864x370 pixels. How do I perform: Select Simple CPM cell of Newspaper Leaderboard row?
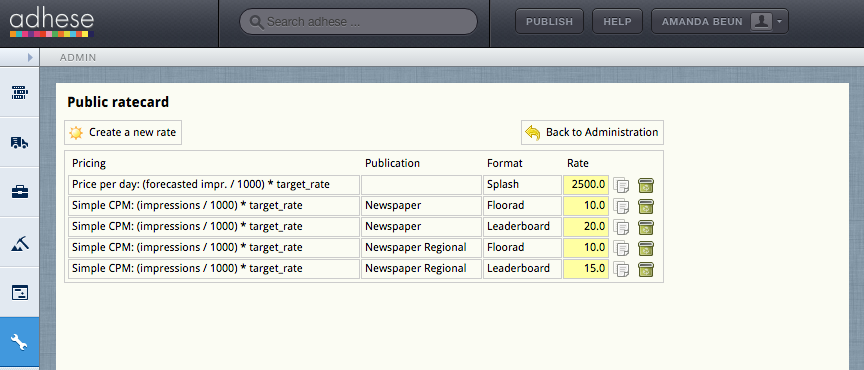[214, 227]
